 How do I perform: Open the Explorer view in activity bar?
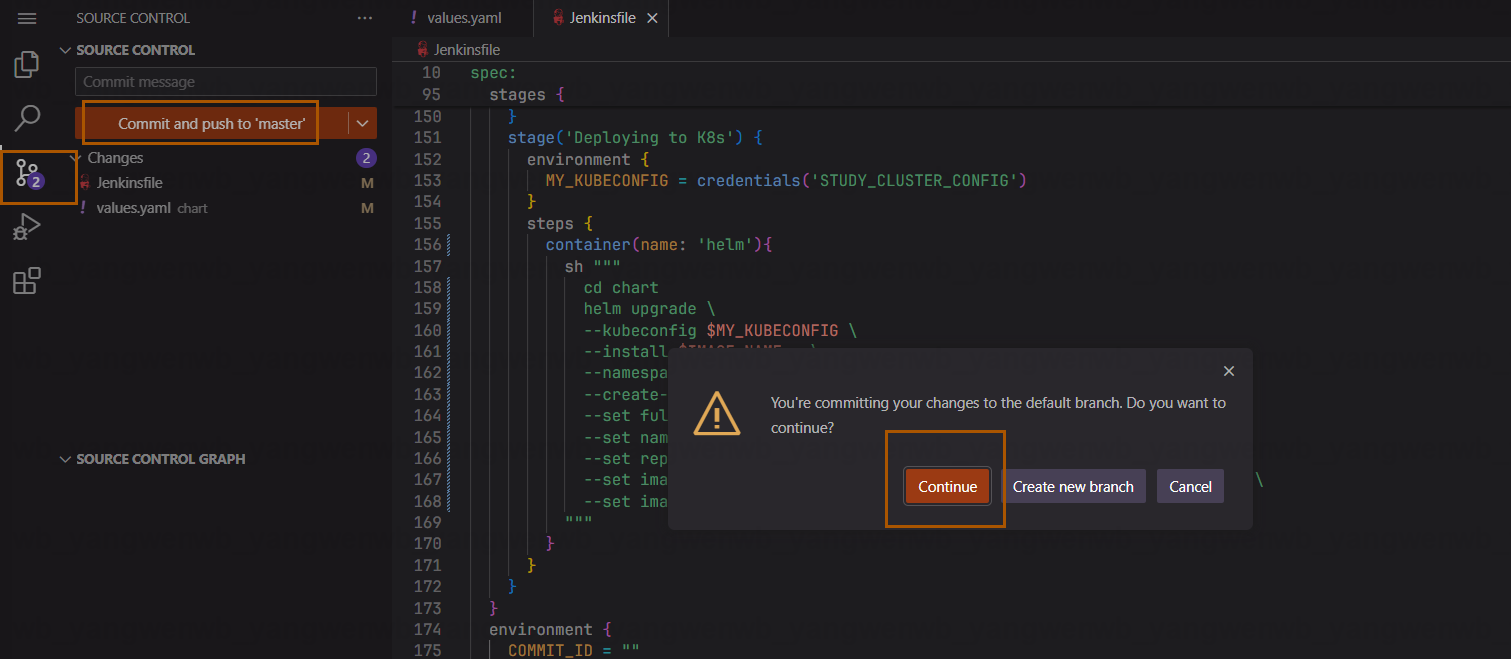27,66
